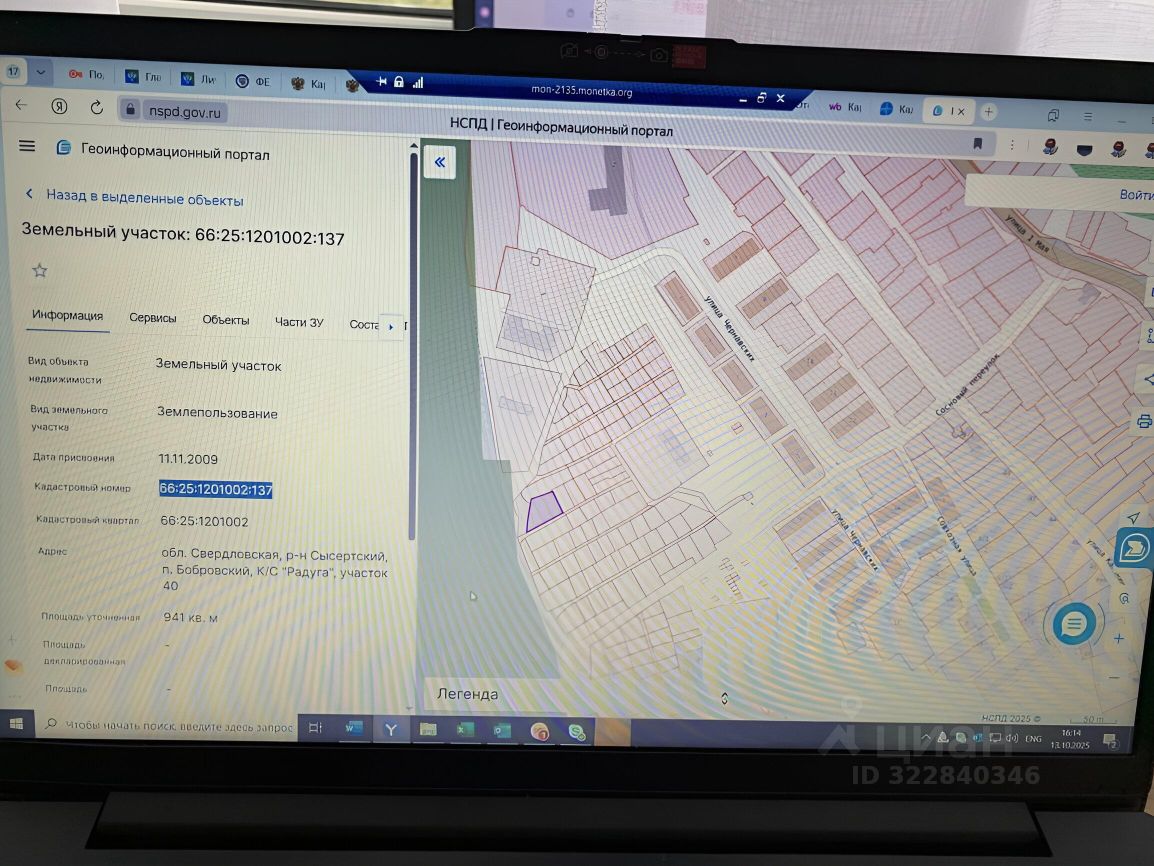The width and height of the screenshot is (1154, 866).
Task: Expand the Легенда panel
Action: click(x=467, y=694)
